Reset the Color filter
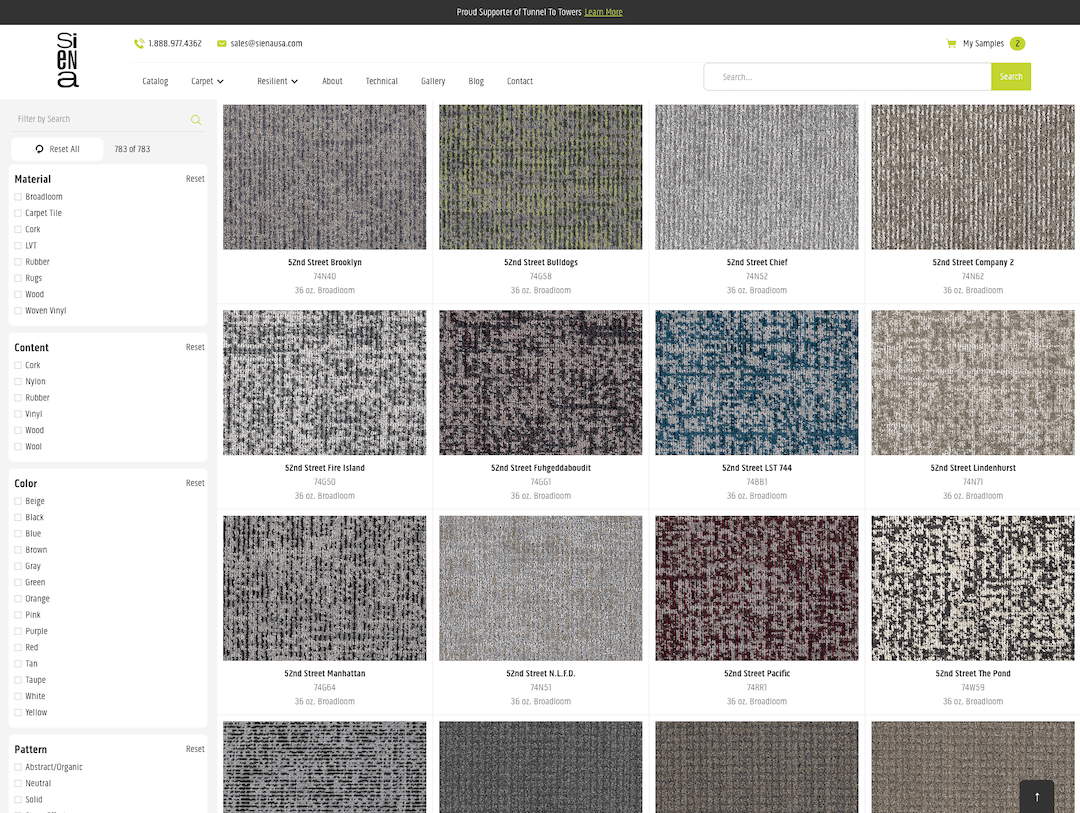Image resolution: width=1080 pixels, height=813 pixels. click(x=195, y=483)
